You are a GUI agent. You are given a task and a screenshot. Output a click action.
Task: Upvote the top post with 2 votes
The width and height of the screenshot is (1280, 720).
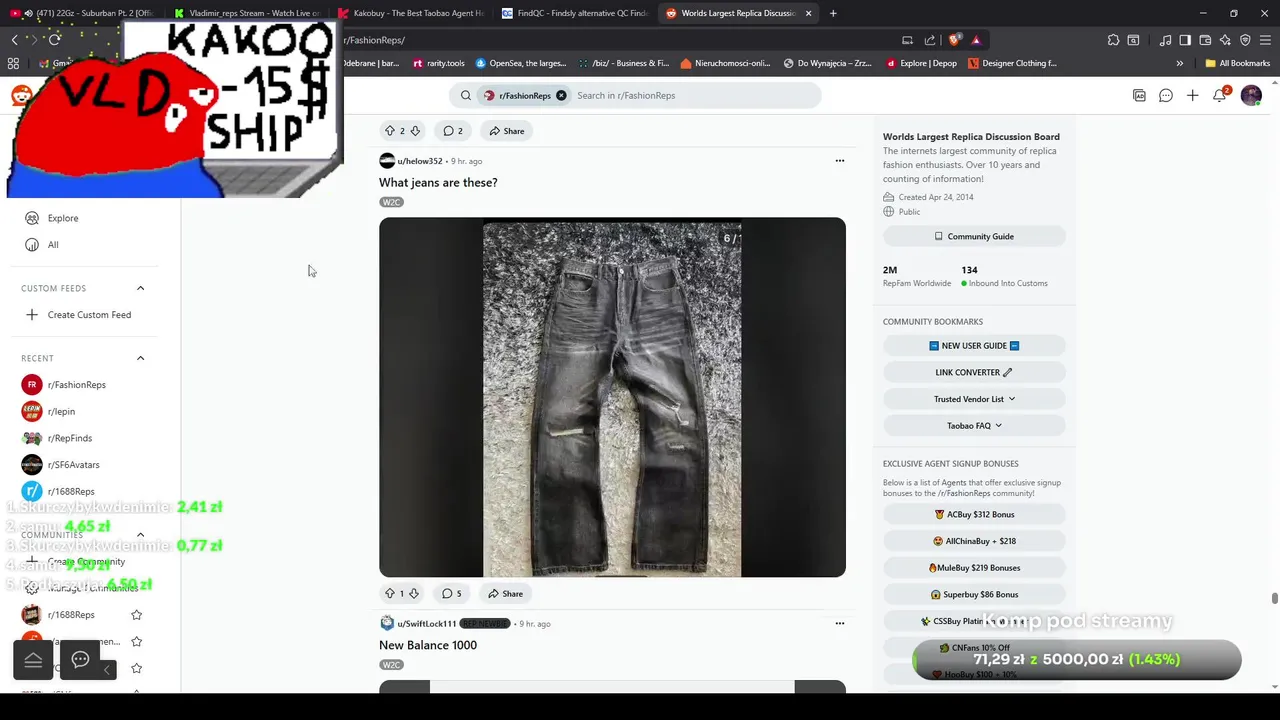click(390, 131)
